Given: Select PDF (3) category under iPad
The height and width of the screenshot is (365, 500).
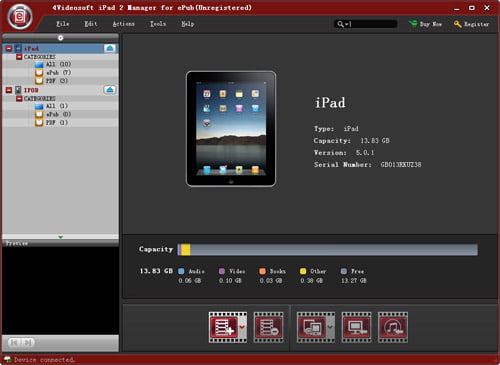Looking at the screenshot, I should (x=57, y=81).
